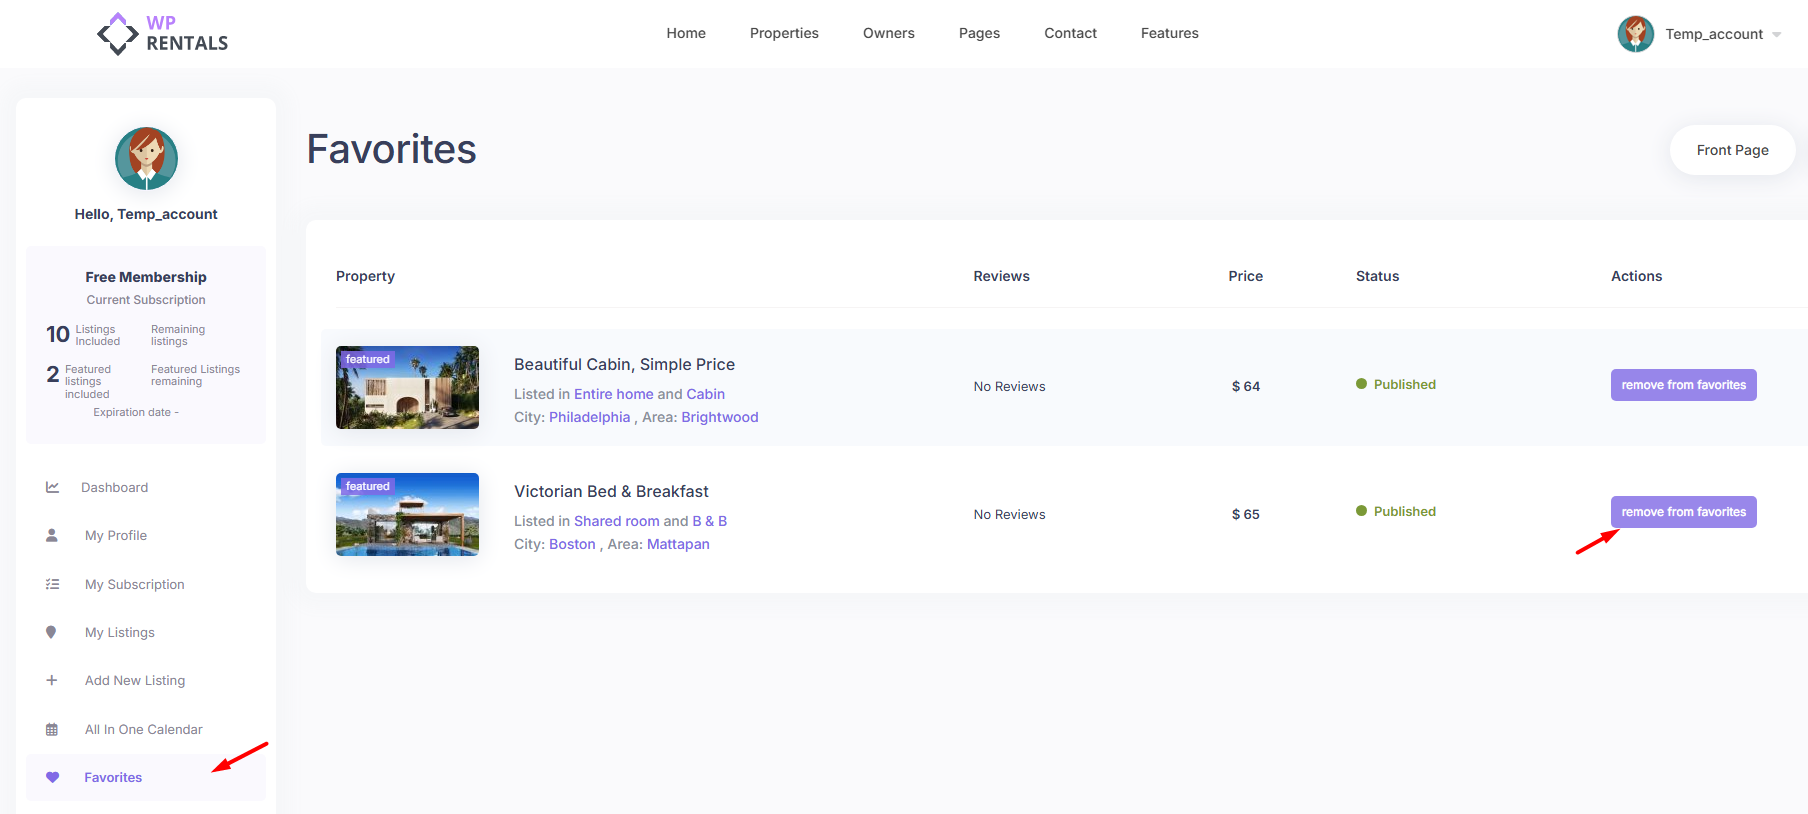This screenshot has width=1808, height=814.
Task: Open the Pages menu in navigation
Action: tap(979, 33)
